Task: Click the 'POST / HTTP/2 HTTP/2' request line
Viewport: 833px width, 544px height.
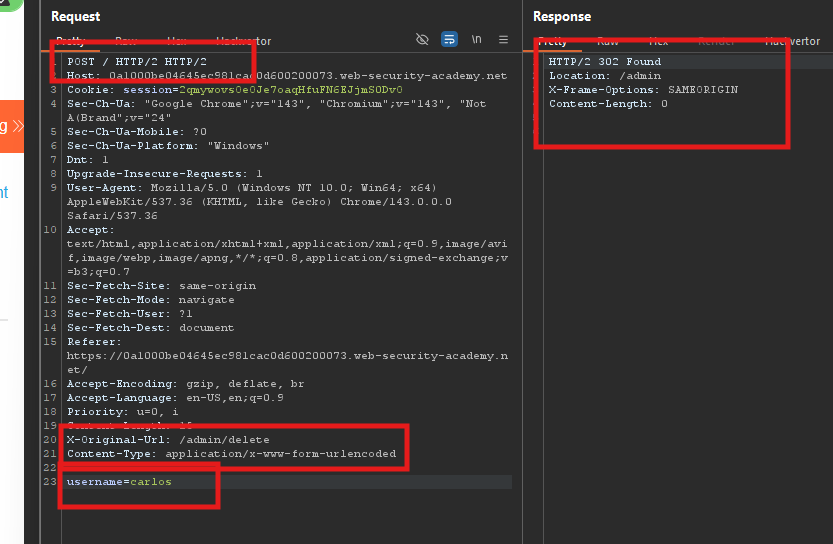Action: coord(137,62)
